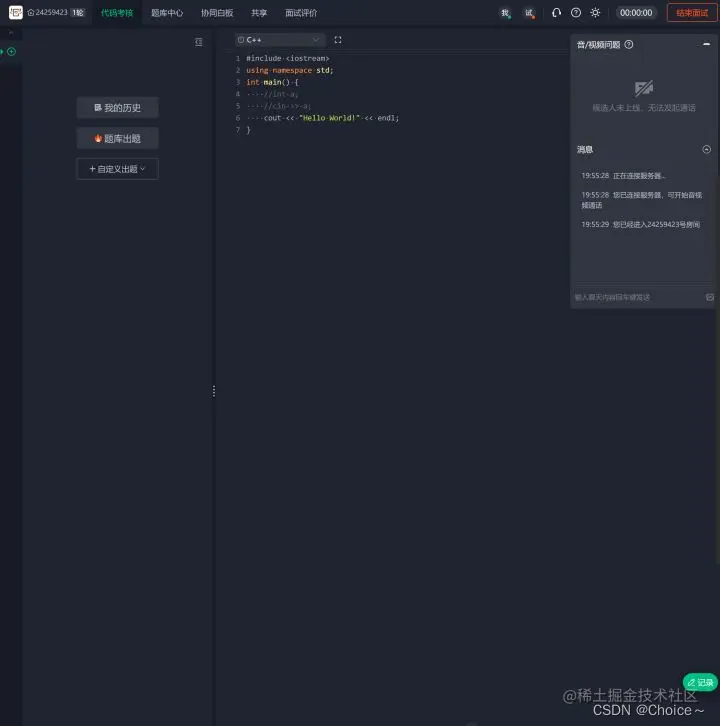
Task: Click the green 记录 button
Action: click(x=700, y=682)
